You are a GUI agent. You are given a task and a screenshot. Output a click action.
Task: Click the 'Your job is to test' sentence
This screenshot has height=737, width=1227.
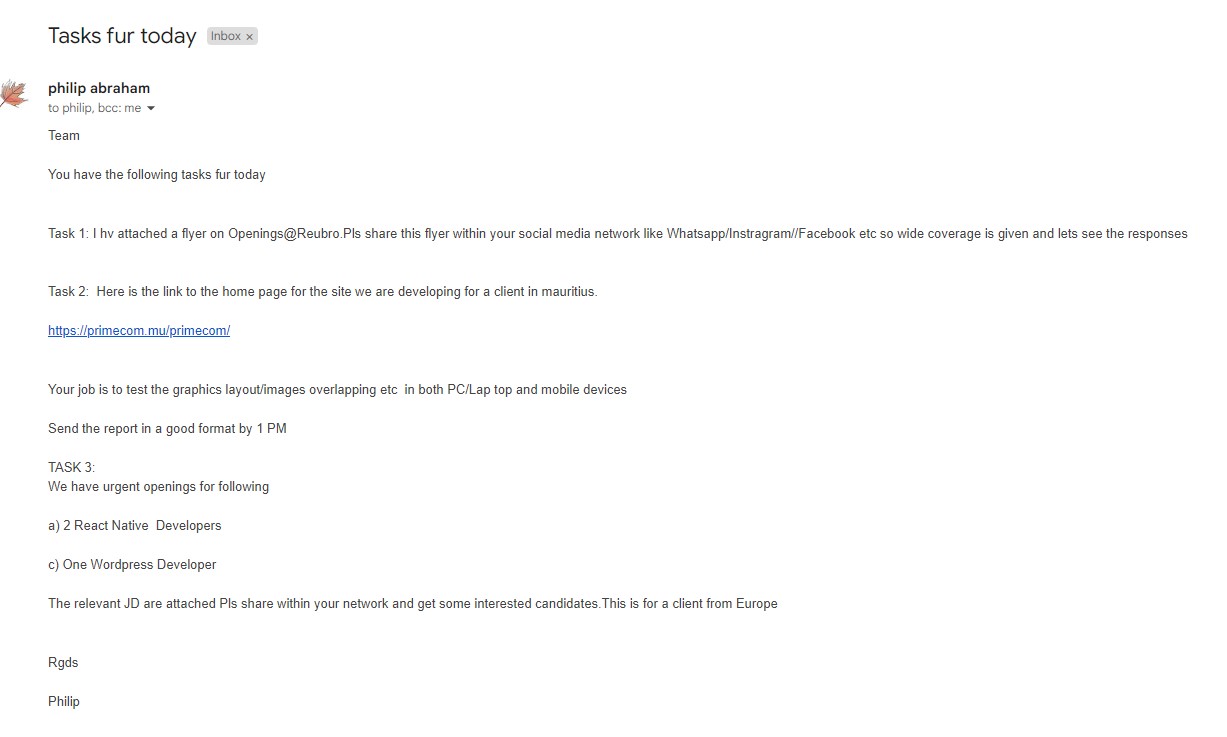tap(337, 389)
